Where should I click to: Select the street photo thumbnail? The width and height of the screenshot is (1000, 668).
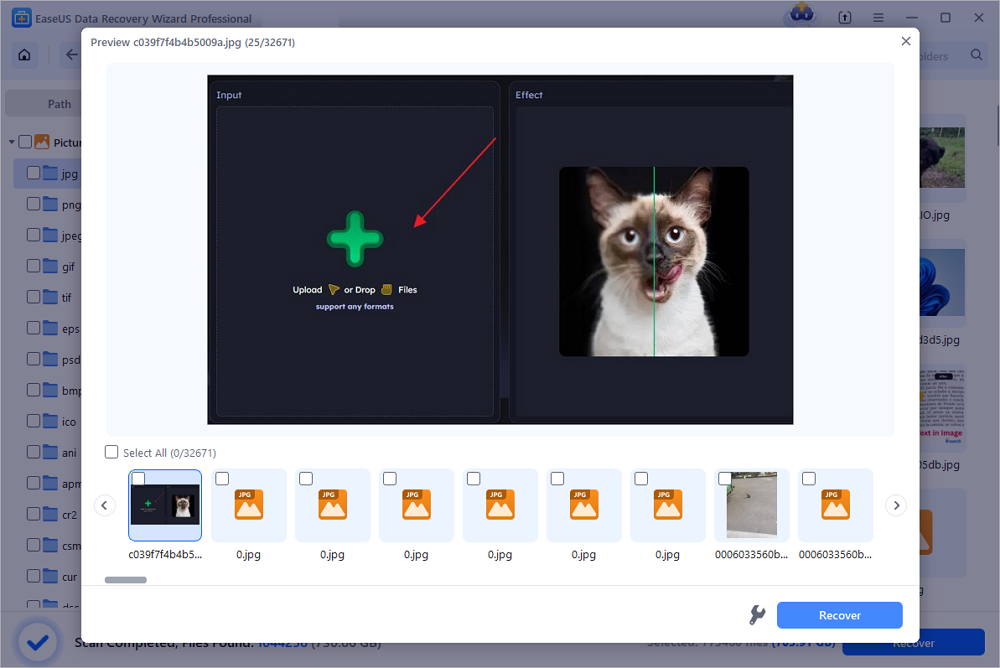pyautogui.click(x=752, y=506)
